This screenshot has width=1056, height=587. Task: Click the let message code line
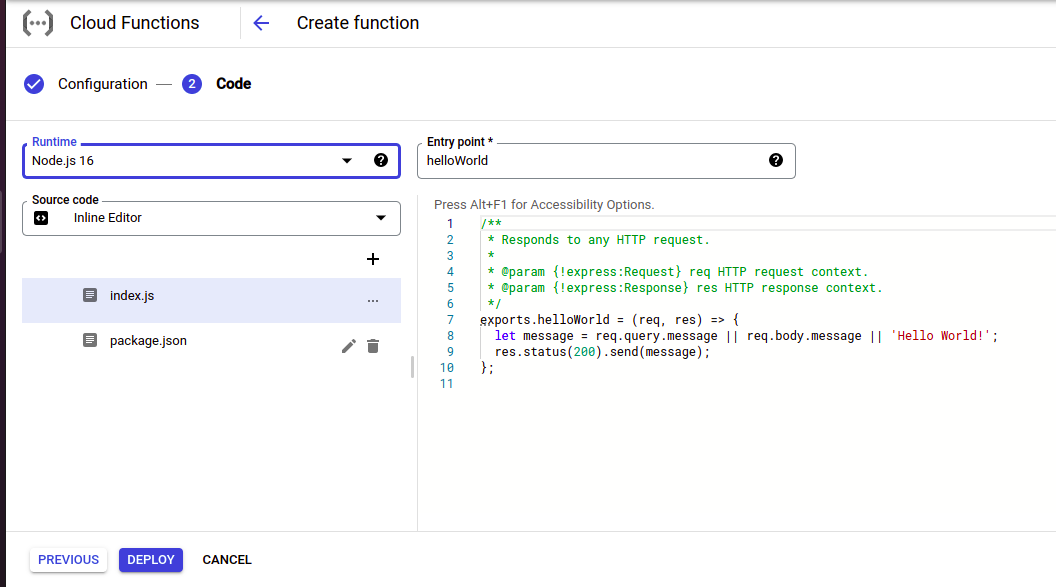point(746,336)
